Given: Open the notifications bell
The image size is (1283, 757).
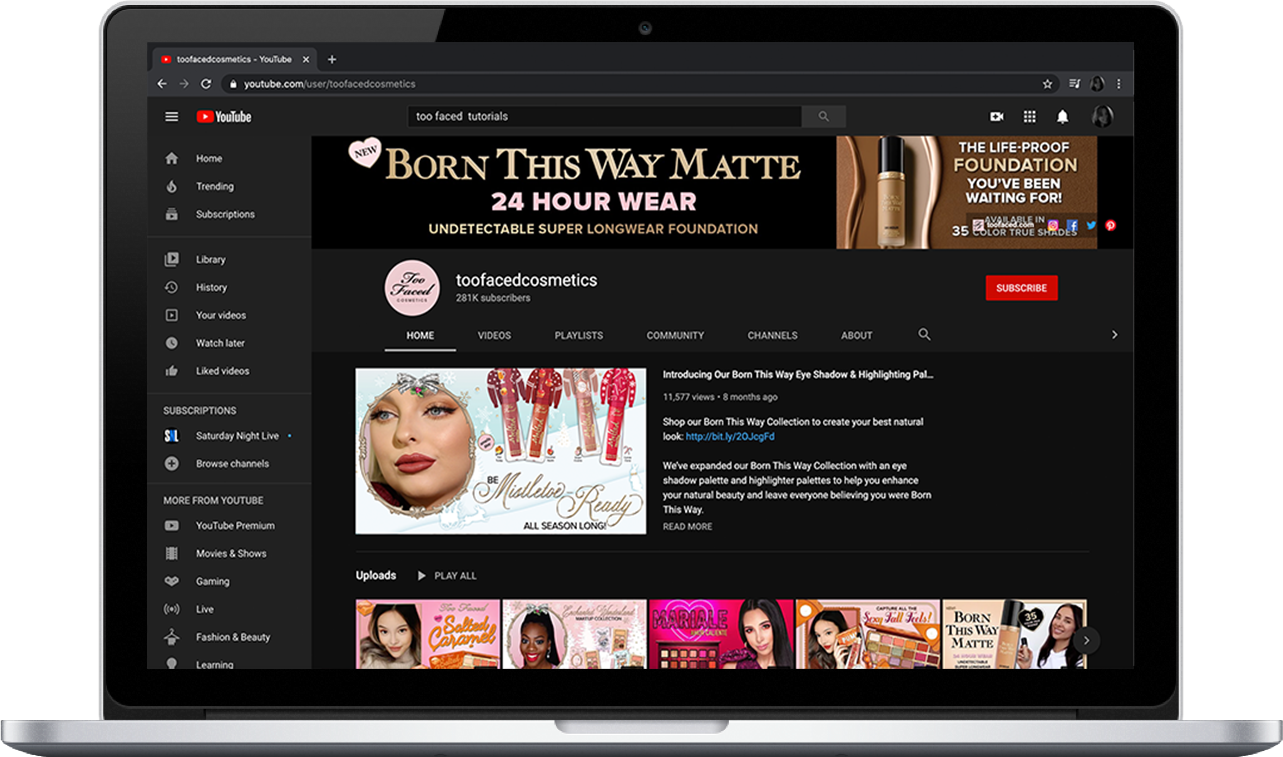Looking at the screenshot, I should (1063, 117).
